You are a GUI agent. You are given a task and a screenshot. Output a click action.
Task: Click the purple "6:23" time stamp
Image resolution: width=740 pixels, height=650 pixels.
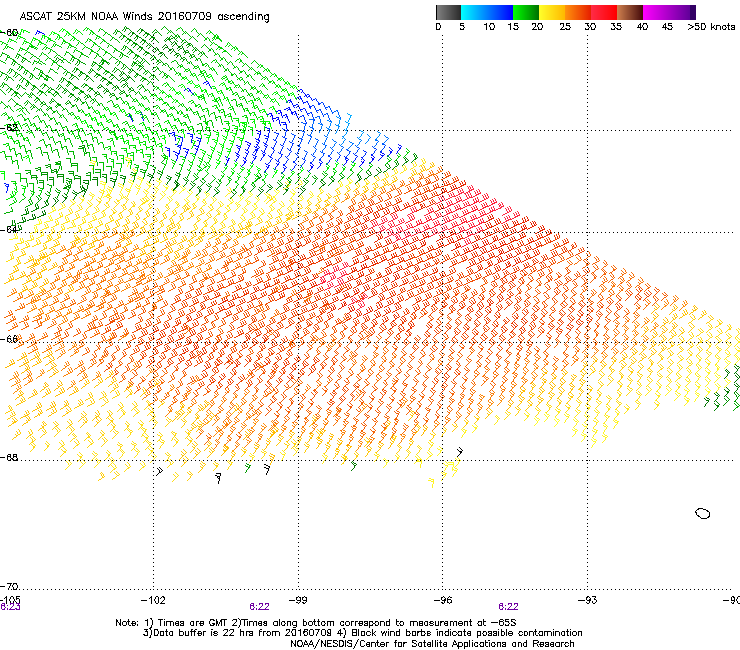pyautogui.click(x=10, y=607)
